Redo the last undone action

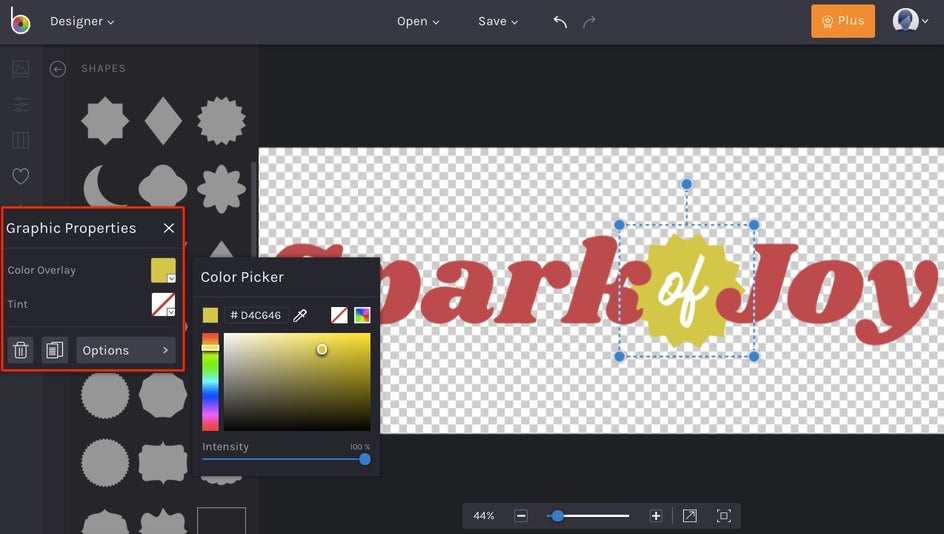click(x=589, y=22)
